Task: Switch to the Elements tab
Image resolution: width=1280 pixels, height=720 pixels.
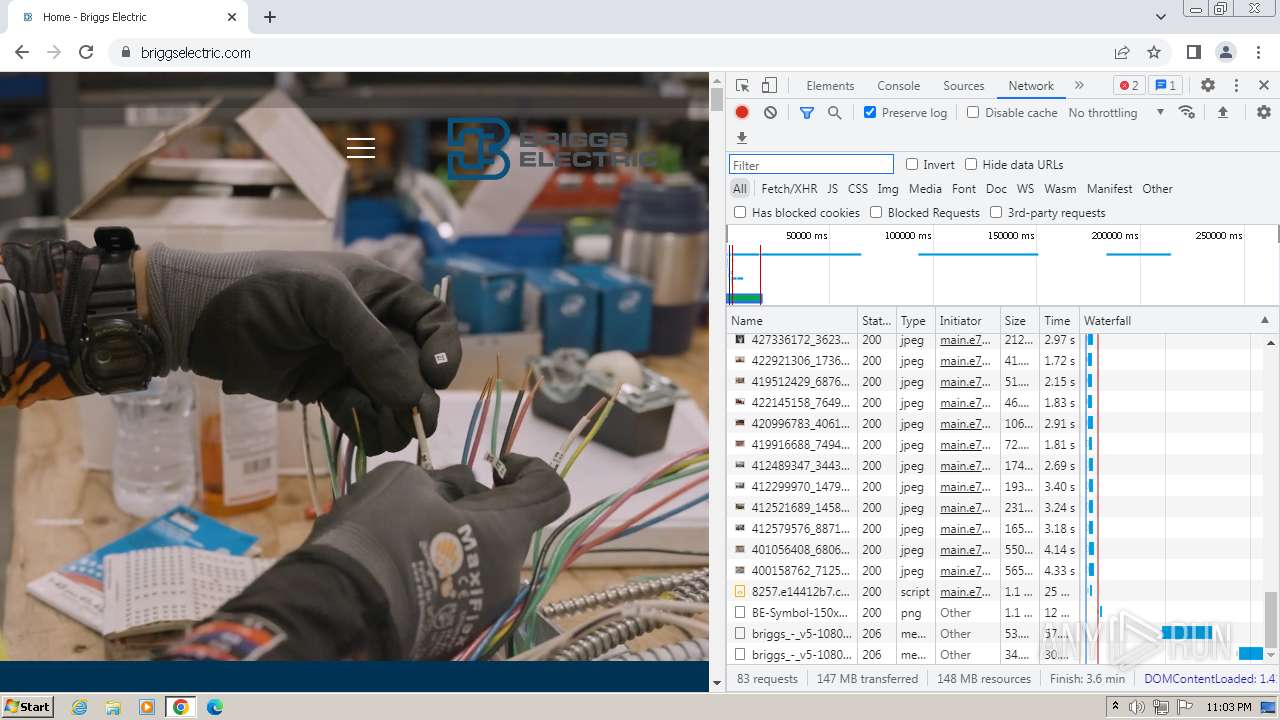Action: click(x=830, y=86)
